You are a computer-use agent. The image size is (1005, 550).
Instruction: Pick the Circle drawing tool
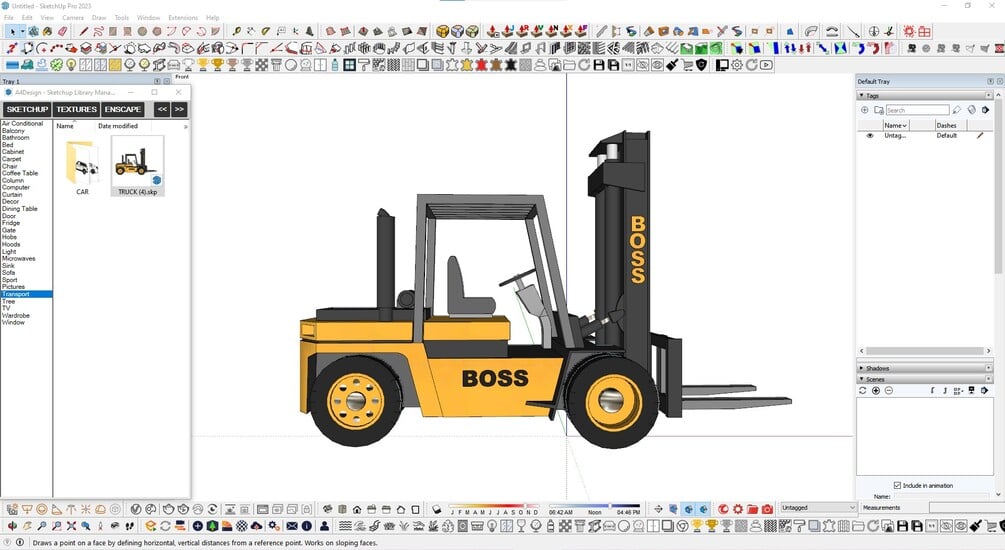(x=142, y=31)
